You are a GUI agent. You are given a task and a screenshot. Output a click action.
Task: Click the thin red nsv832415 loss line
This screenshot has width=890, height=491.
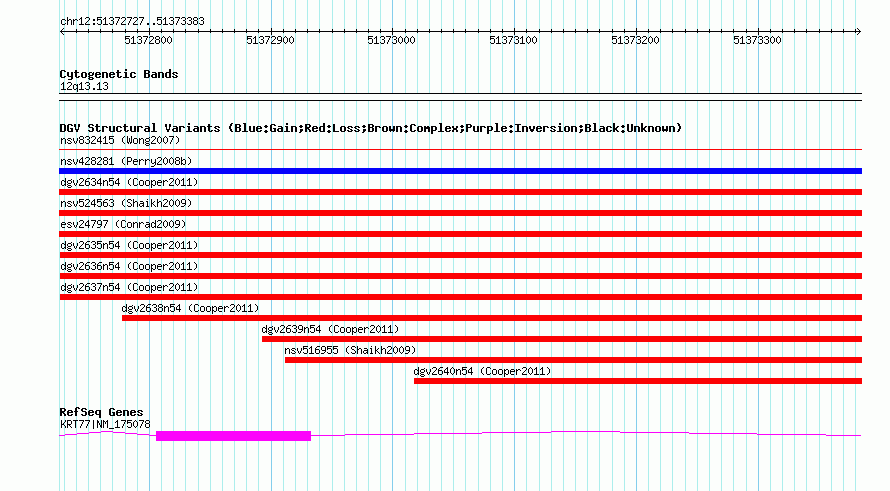point(460,150)
